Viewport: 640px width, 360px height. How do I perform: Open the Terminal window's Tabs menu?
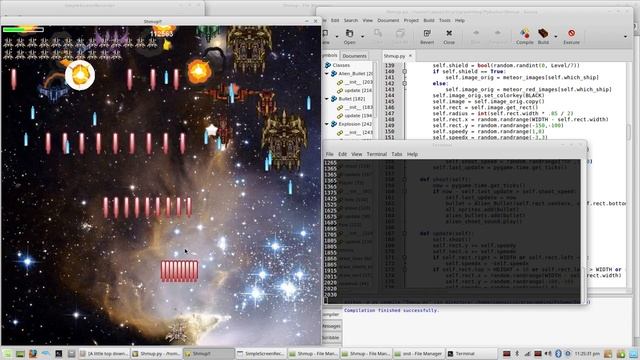(397, 154)
